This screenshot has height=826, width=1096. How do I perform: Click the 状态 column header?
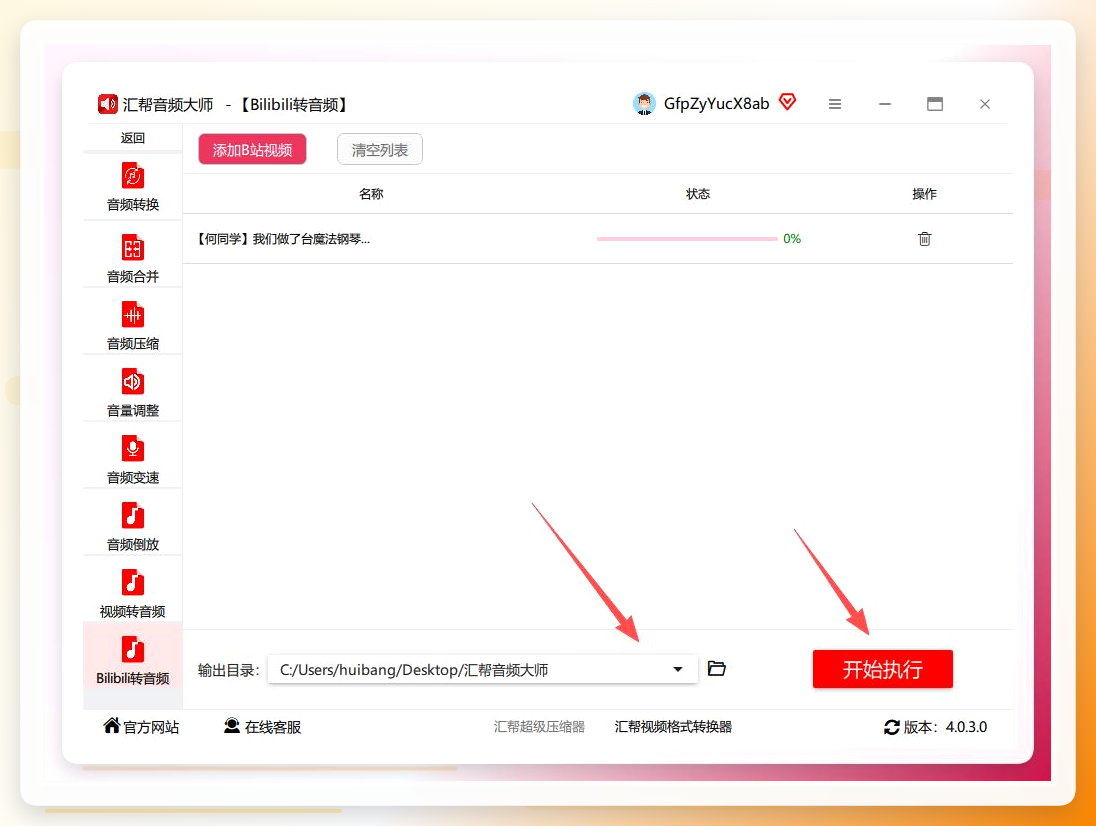pyautogui.click(x=698, y=194)
